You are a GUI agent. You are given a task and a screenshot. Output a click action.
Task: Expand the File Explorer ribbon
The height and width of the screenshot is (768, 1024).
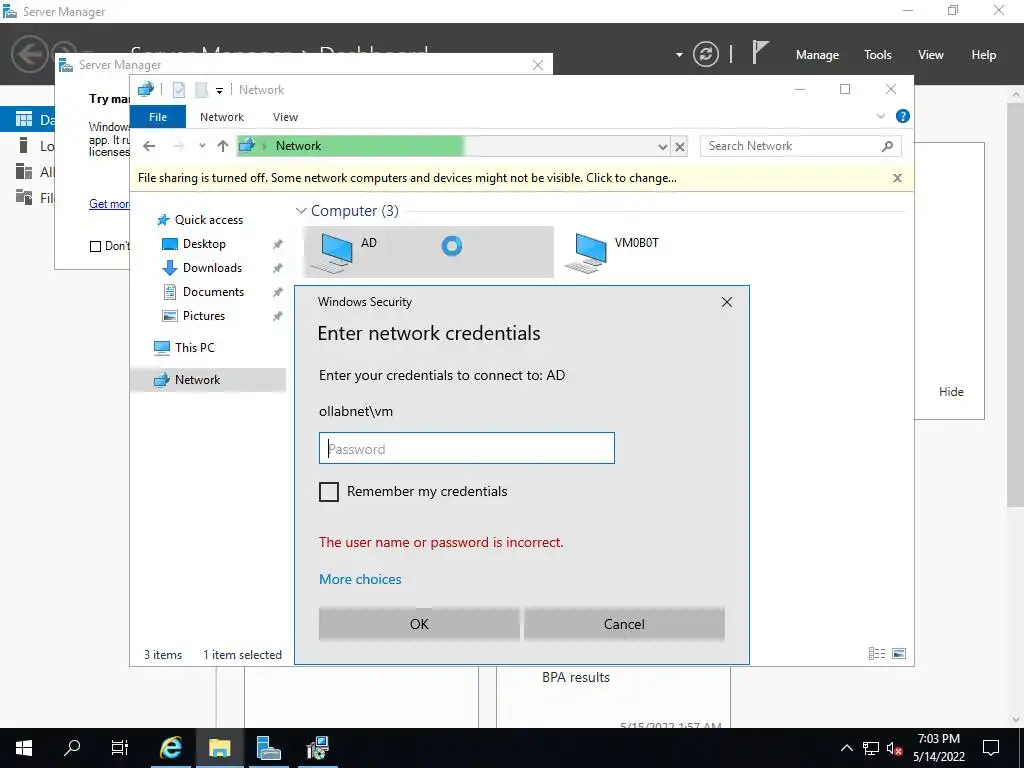tap(880, 116)
